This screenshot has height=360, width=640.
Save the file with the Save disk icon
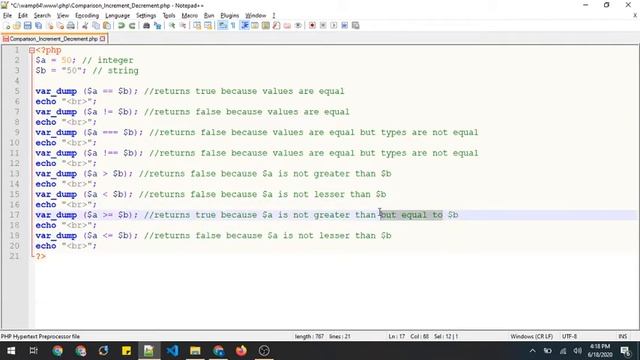(x=28, y=26)
